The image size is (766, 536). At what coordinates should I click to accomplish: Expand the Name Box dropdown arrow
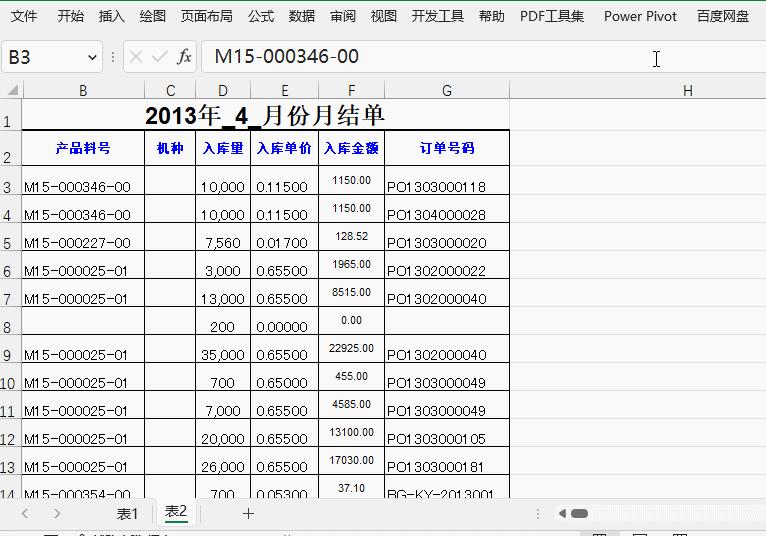pyautogui.click(x=92, y=57)
